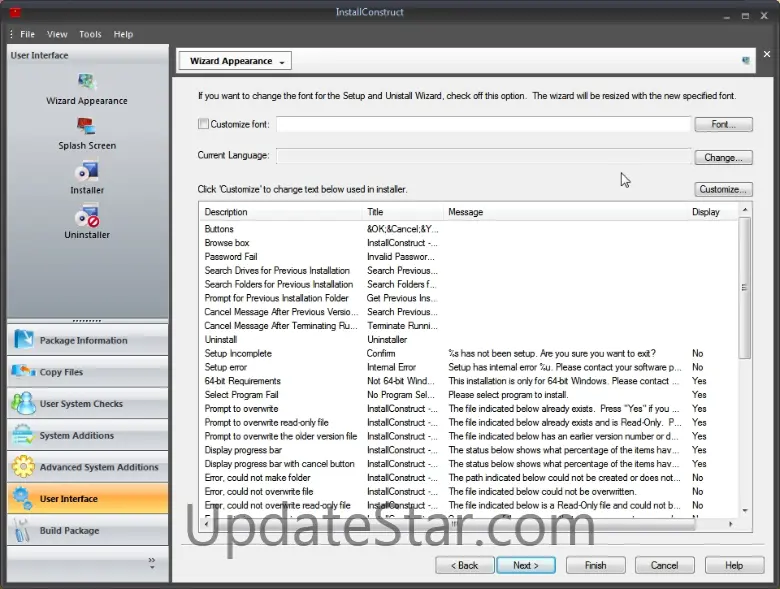Select the Copy Files section
Image resolution: width=780 pixels, height=589 pixels.
pos(88,372)
